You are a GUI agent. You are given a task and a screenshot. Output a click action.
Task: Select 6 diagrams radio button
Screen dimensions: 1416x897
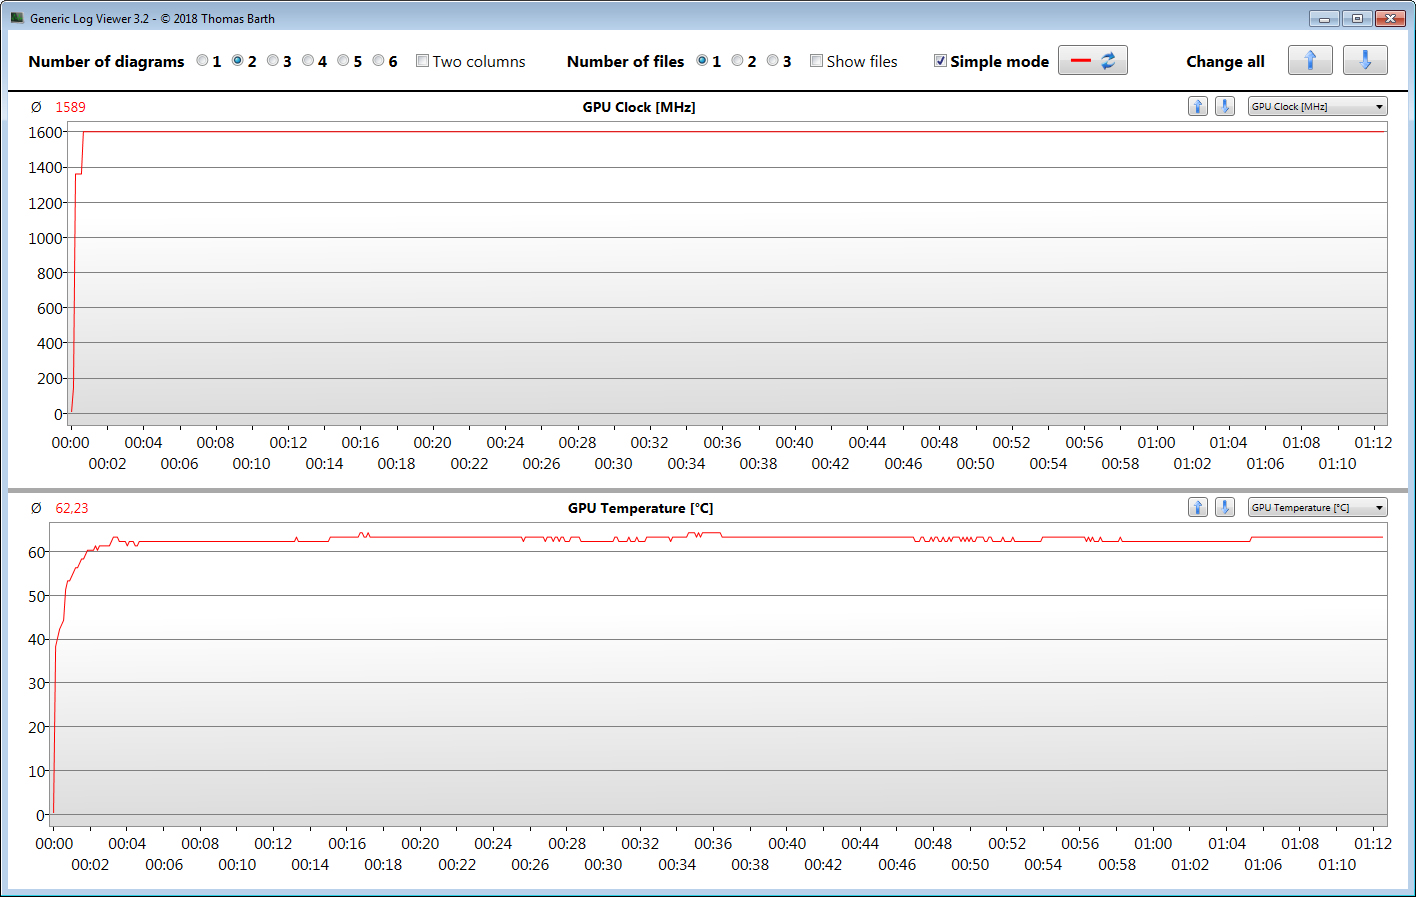378,61
